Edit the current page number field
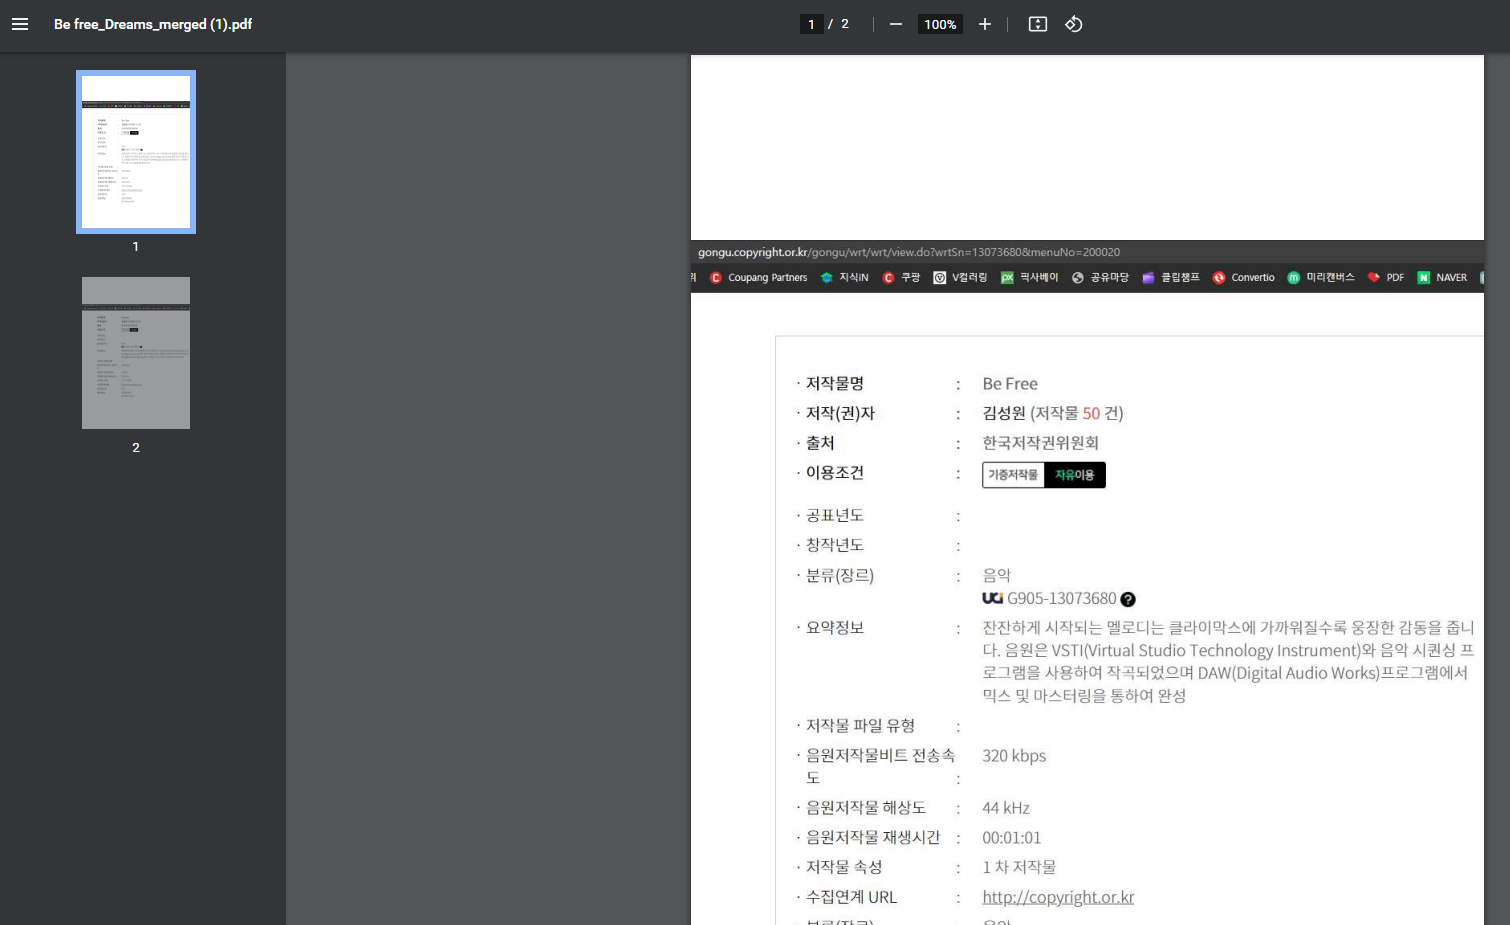Image resolution: width=1510 pixels, height=925 pixels. [x=811, y=24]
